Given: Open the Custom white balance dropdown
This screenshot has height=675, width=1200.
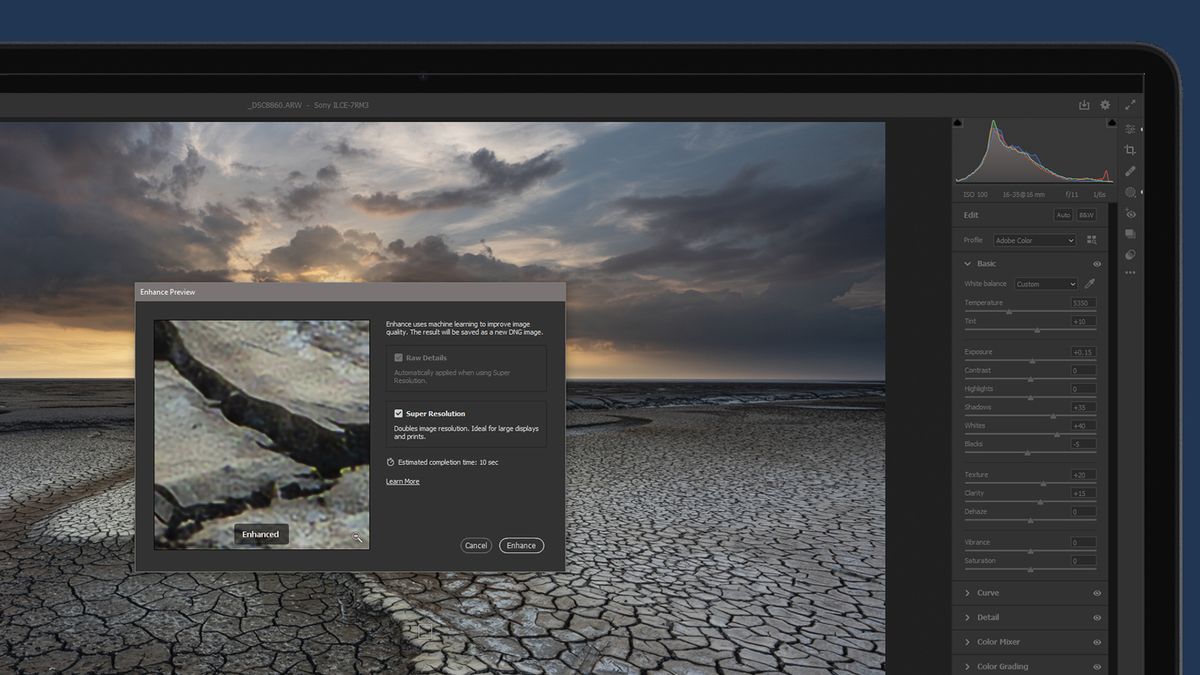Looking at the screenshot, I should [1046, 284].
